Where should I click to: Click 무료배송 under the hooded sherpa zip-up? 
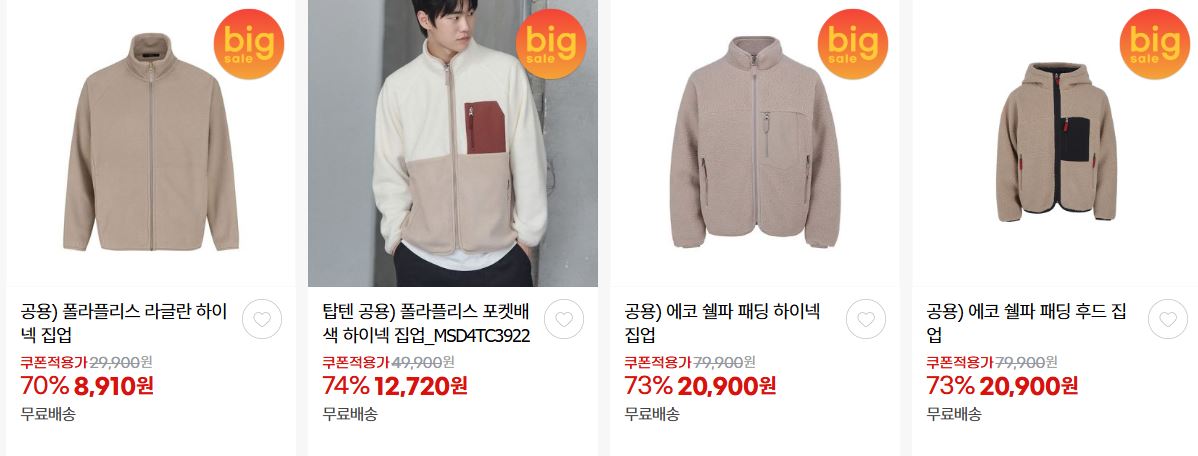click(954, 415)
